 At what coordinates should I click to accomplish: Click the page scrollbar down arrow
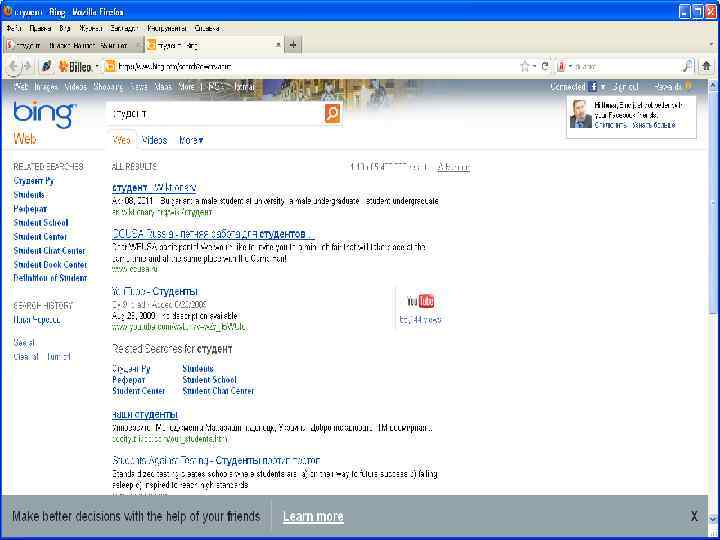point(713,519)
